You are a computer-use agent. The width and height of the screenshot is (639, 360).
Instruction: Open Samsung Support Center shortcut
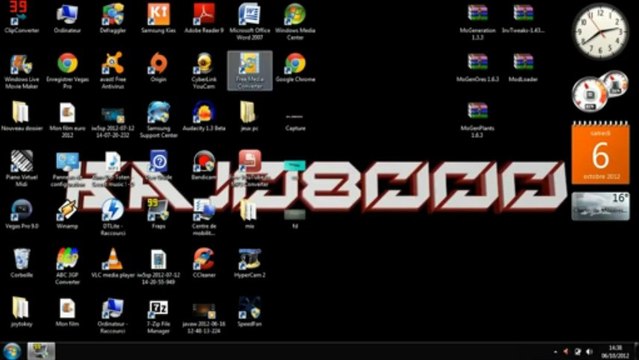(159, 119)
